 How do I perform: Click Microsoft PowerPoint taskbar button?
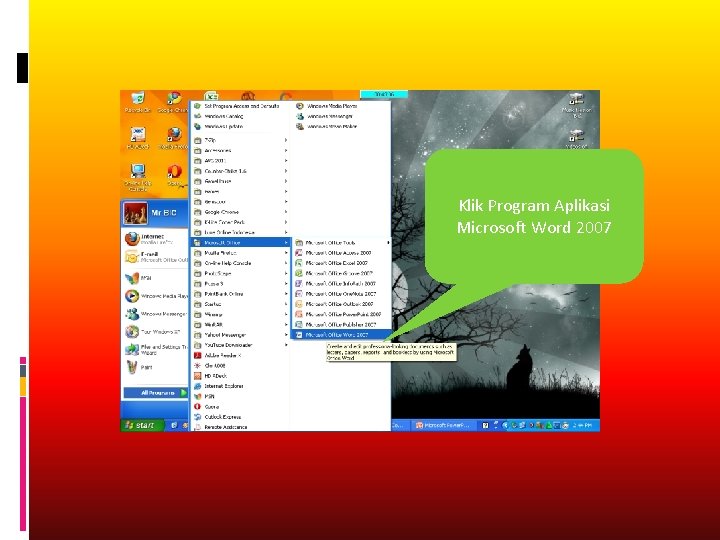(x=444, y=426)
